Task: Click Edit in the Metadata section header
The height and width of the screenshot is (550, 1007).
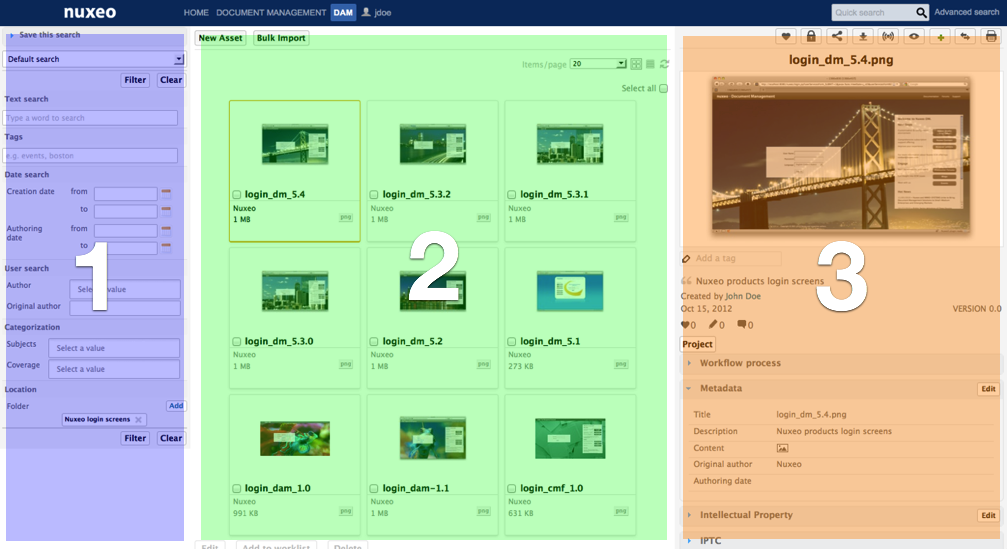Action: point(988,389)
